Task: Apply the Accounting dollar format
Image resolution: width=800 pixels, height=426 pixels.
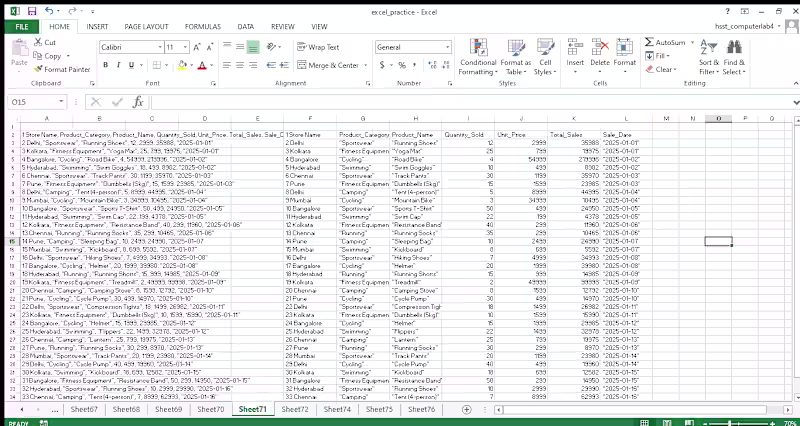Action: (382, 65)
